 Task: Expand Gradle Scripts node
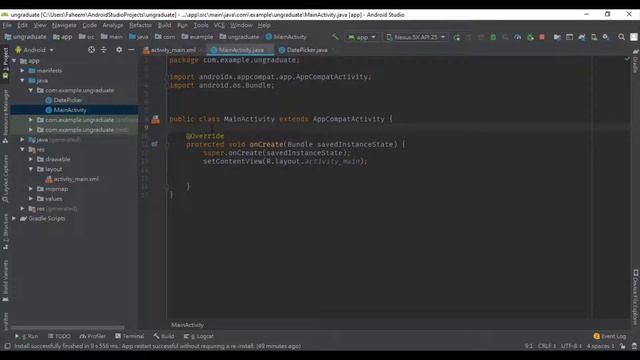(x=14, y=218)
